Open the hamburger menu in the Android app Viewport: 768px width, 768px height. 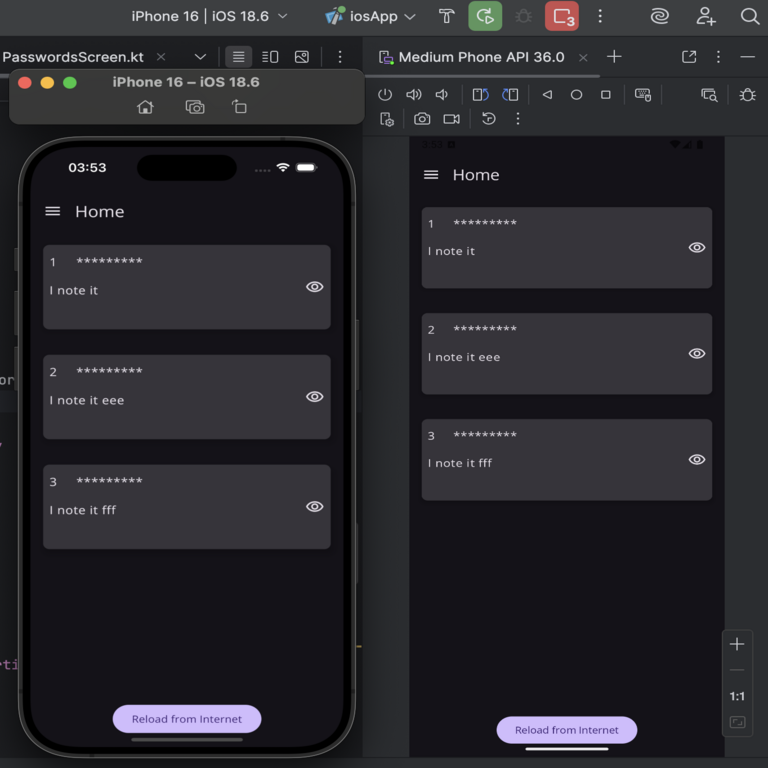(431, 175)
